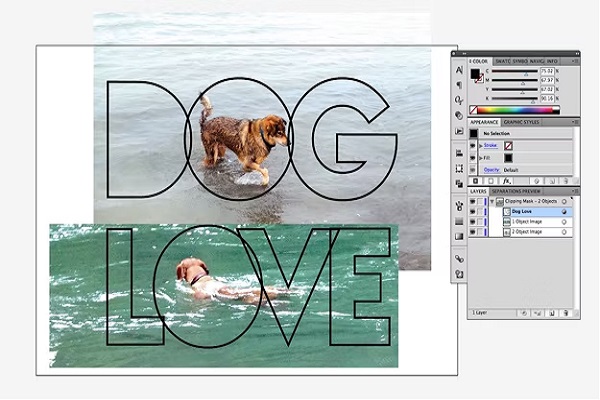The width and height of the screenshot is (600, 400).
Task: Open the Character panel icon
Action: tap(459, 71)
